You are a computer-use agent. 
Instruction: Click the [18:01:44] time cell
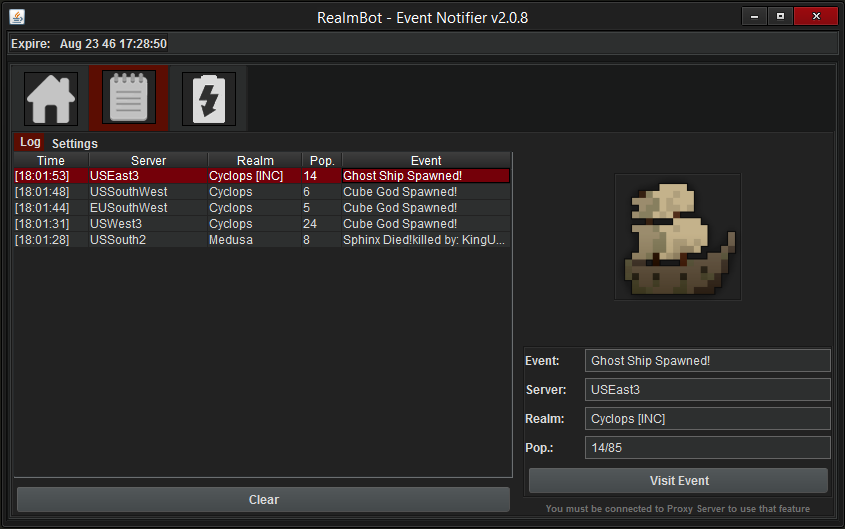(51, 208)
